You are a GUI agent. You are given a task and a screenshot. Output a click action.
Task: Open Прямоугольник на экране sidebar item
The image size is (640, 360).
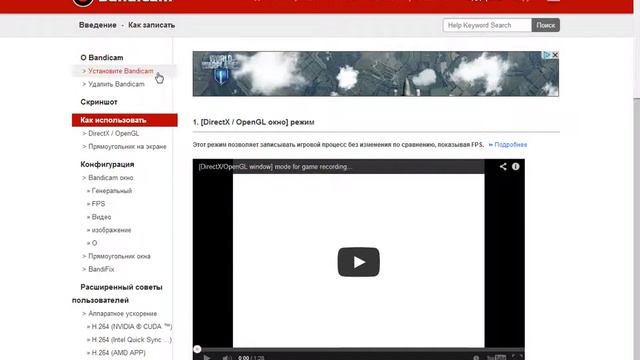pyautogui.click(x=127, y=147)
